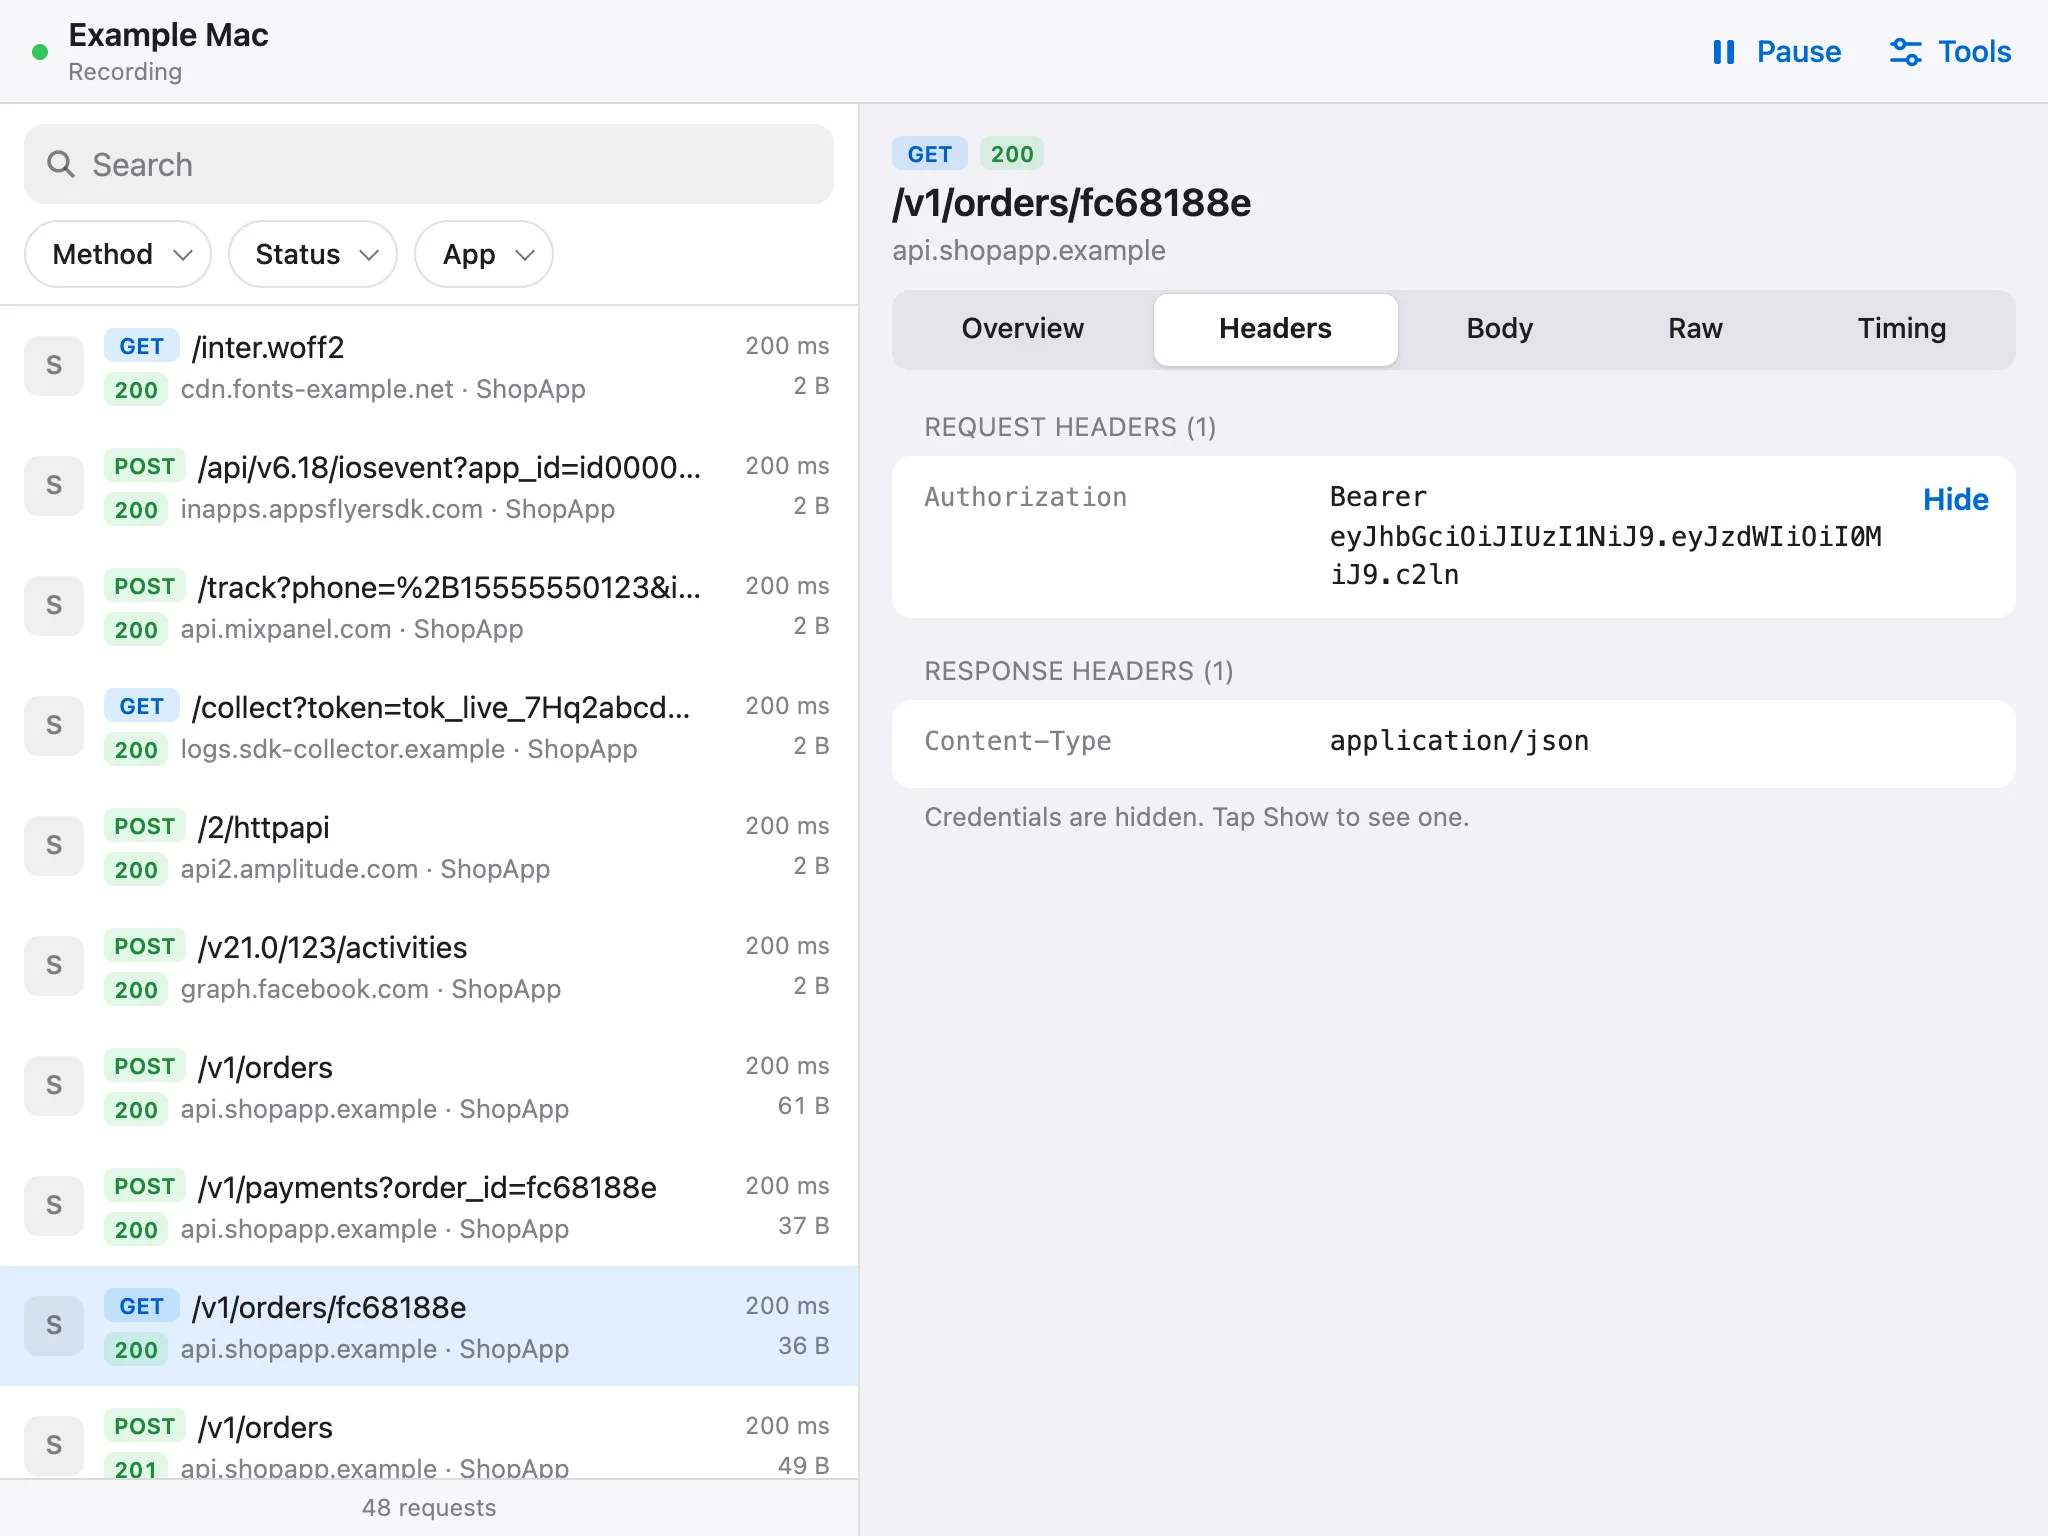Select the /track?phone request
Viewport: 2048px width, 1536px height.
pyautogui.click(x=429, y=606)
